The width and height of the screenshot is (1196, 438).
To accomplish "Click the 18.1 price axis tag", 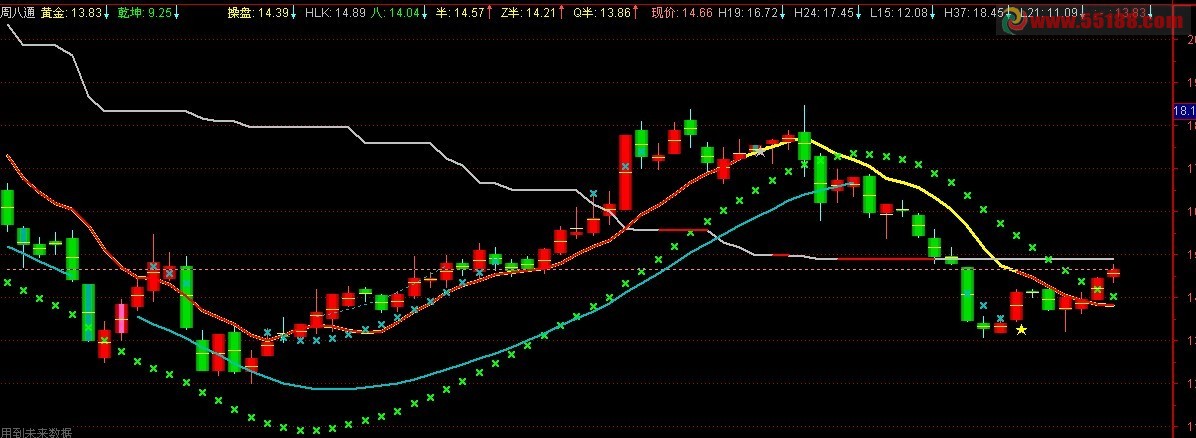I will [1184, 111].
